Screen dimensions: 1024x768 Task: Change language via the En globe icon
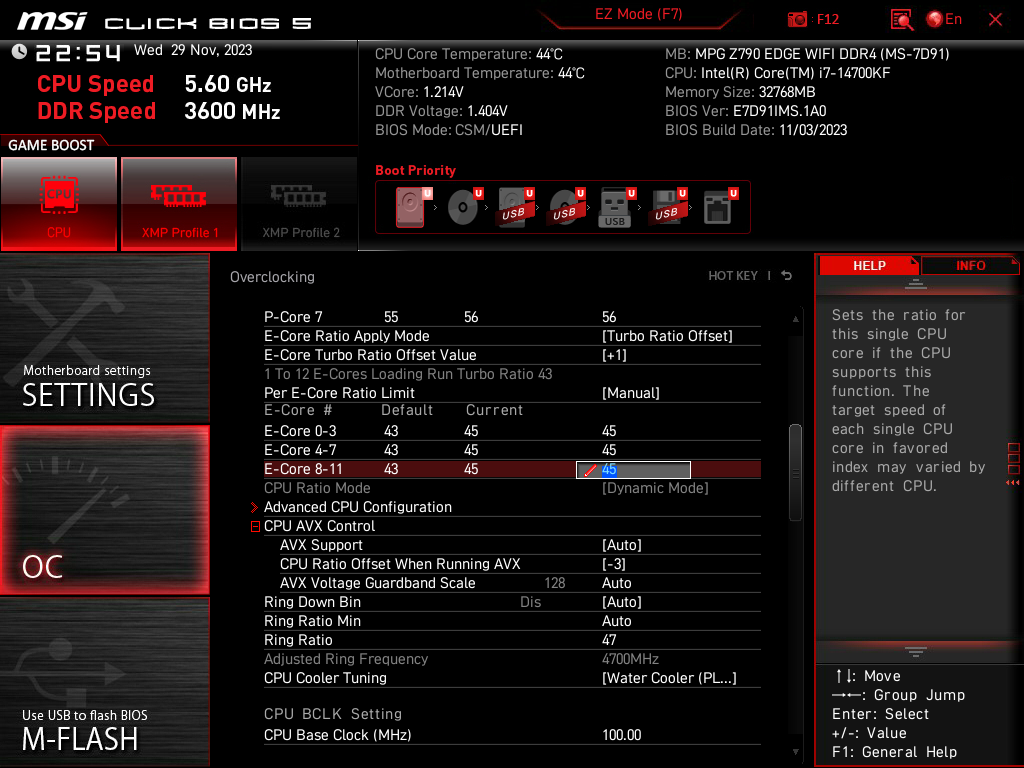click(x=944, y=19)
